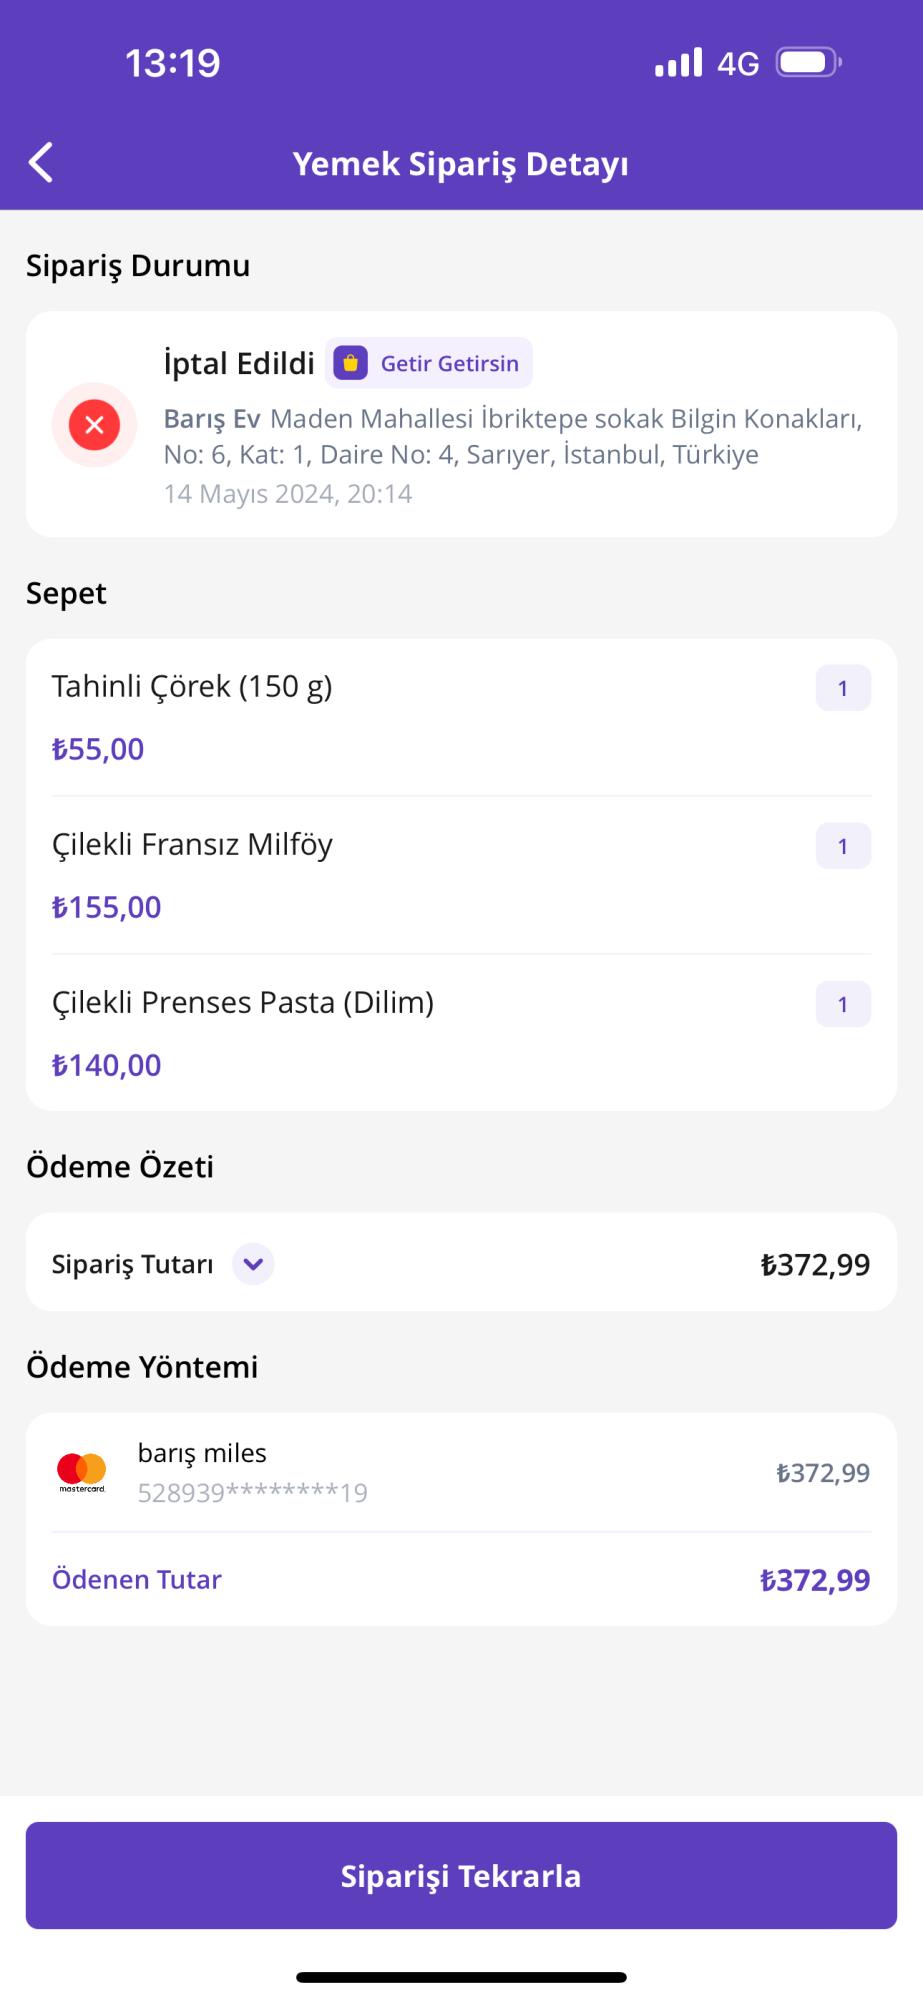The width and height of the screenshot is (923, 2000).
Task: Tap the battery status icon
Action: (809, 63)
